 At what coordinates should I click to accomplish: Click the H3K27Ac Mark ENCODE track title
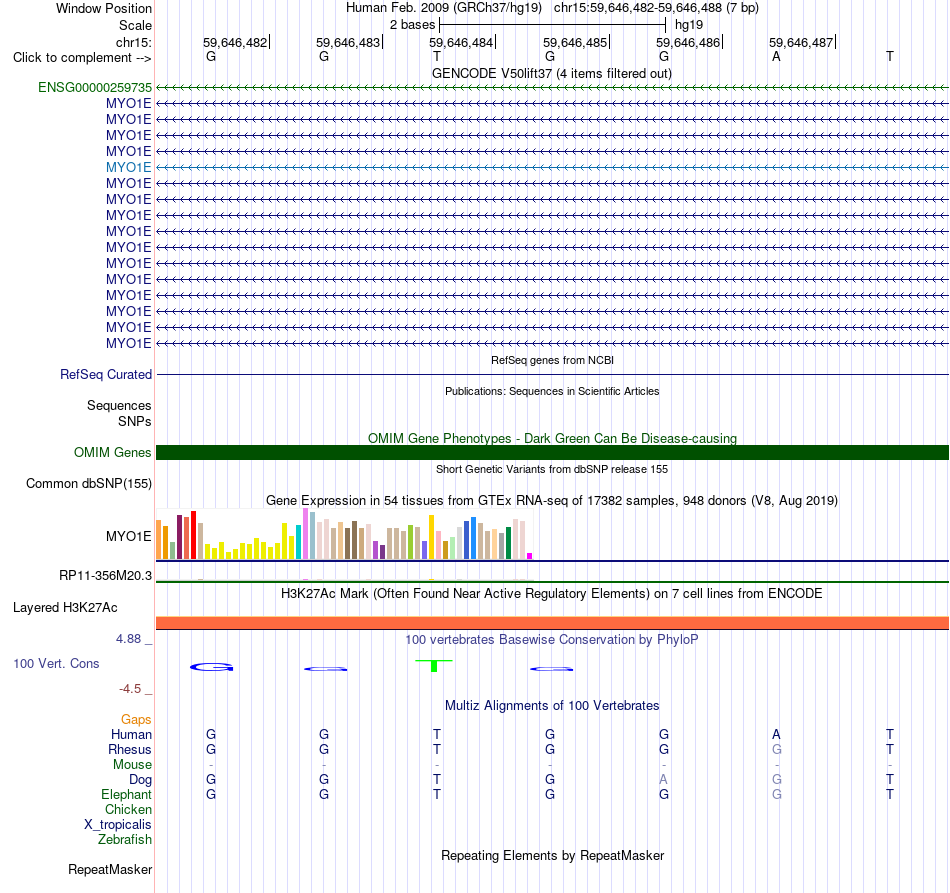pos(552,593)
